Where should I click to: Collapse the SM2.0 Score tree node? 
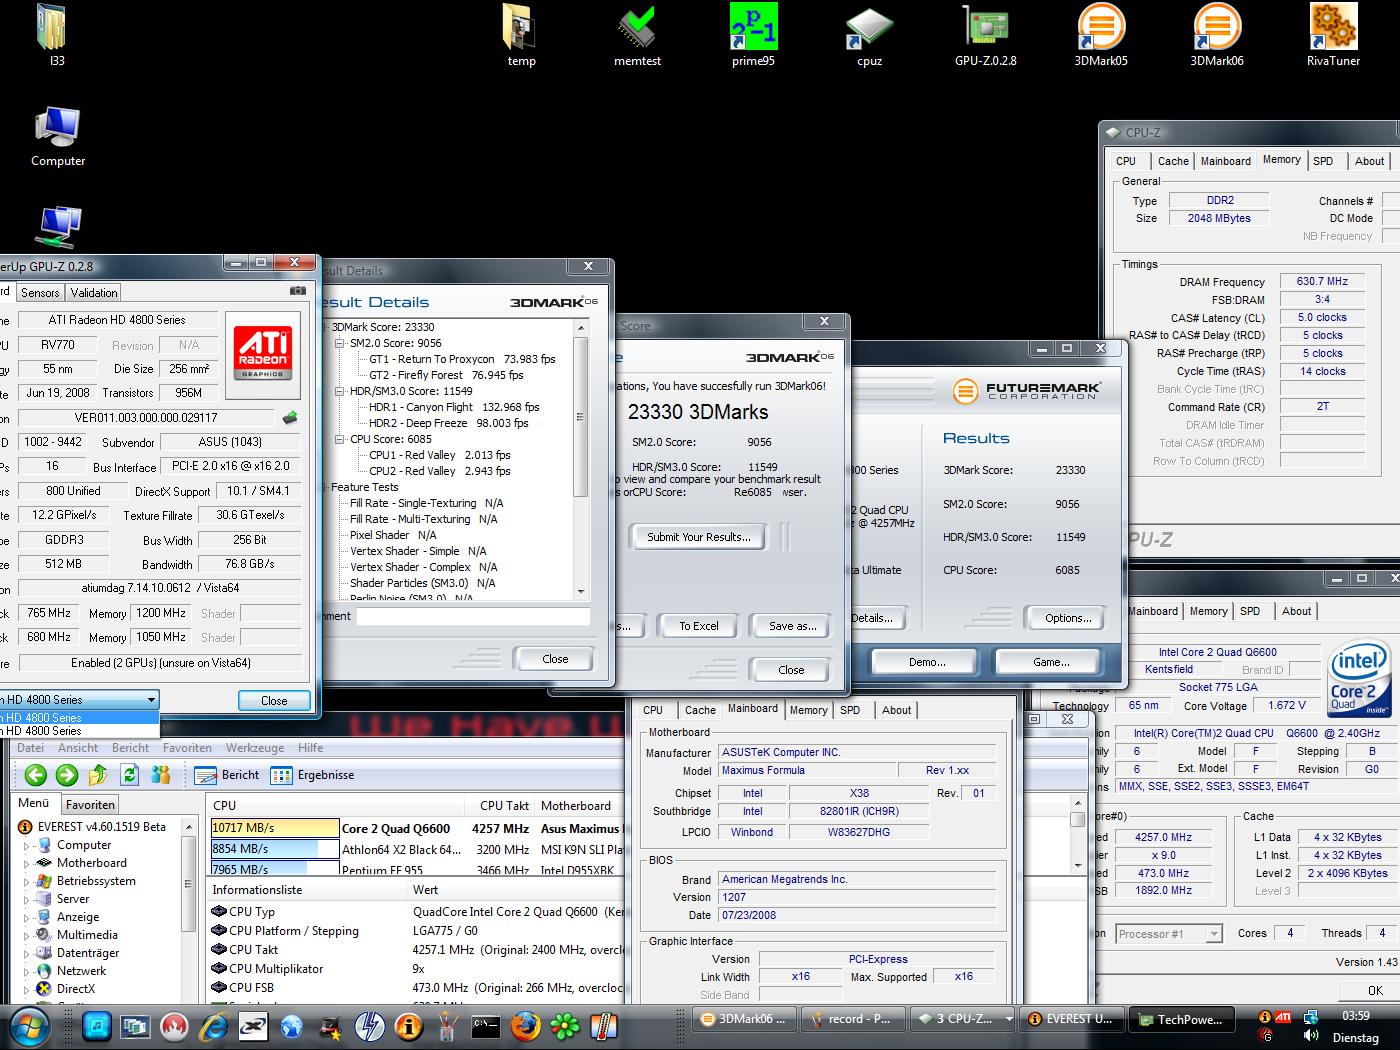tap(340, 343)
